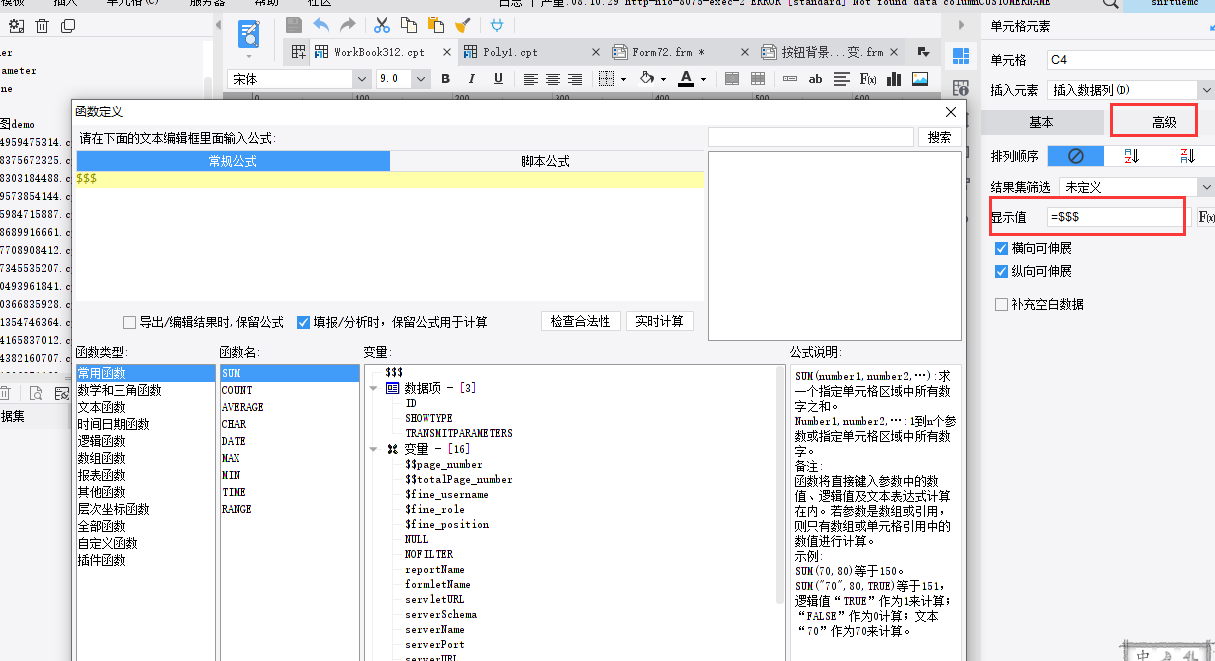Open the tab list overflow arrow

[923, 52]
